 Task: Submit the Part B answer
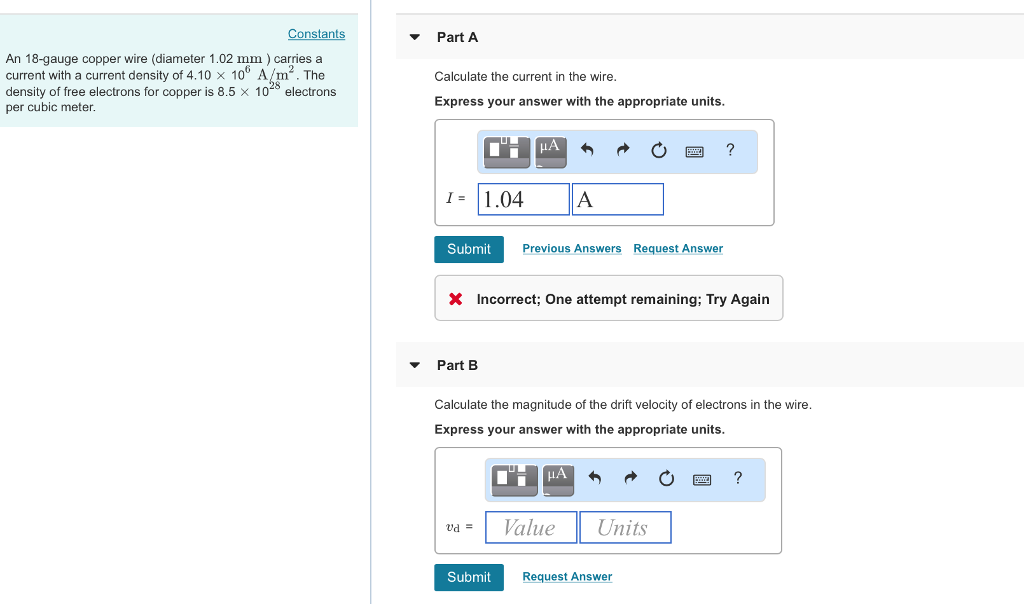468,577
